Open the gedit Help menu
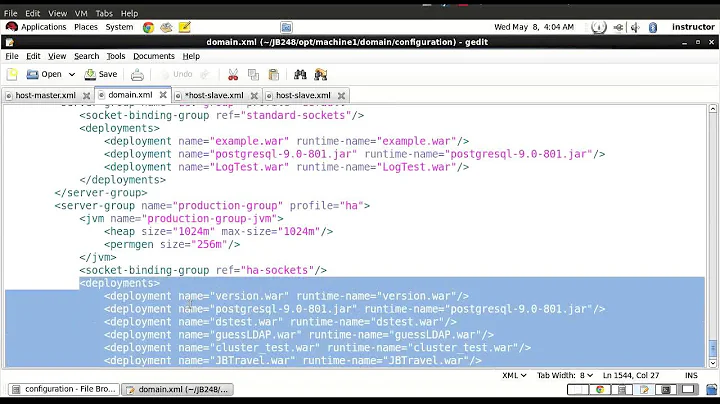 click(x=191, y=56)
